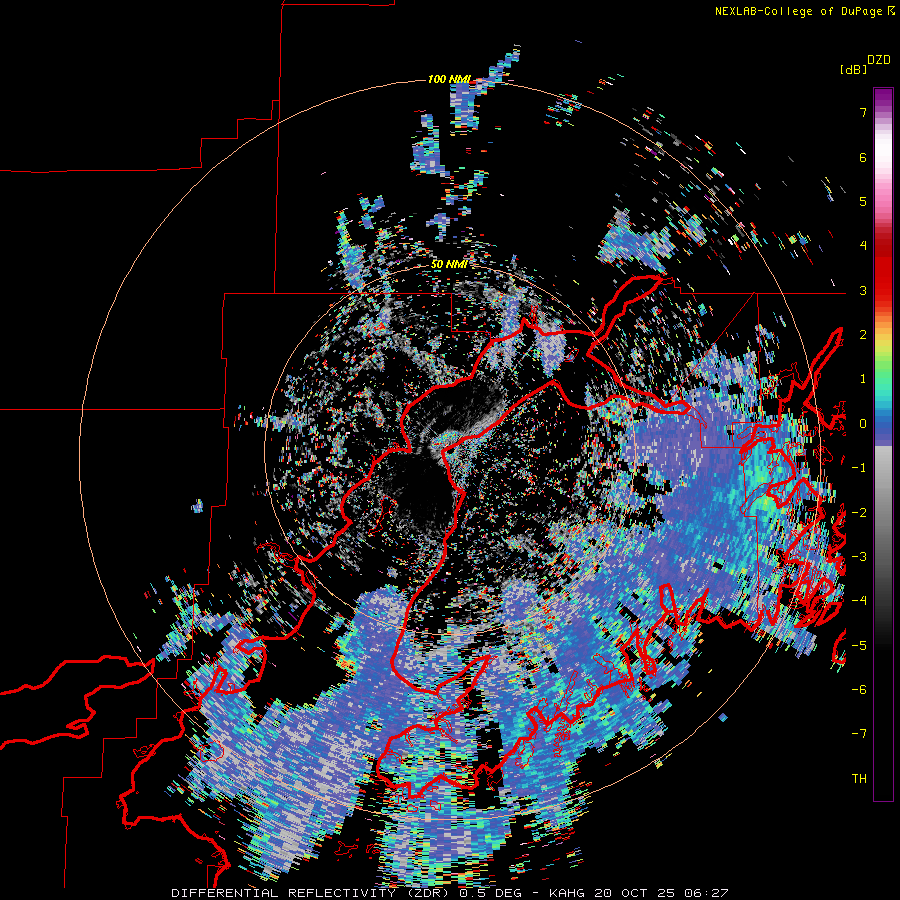Viewport: 900px width, 900px height.
Task: Click the 4 value on the scale
Action: [x=863, y=246]
